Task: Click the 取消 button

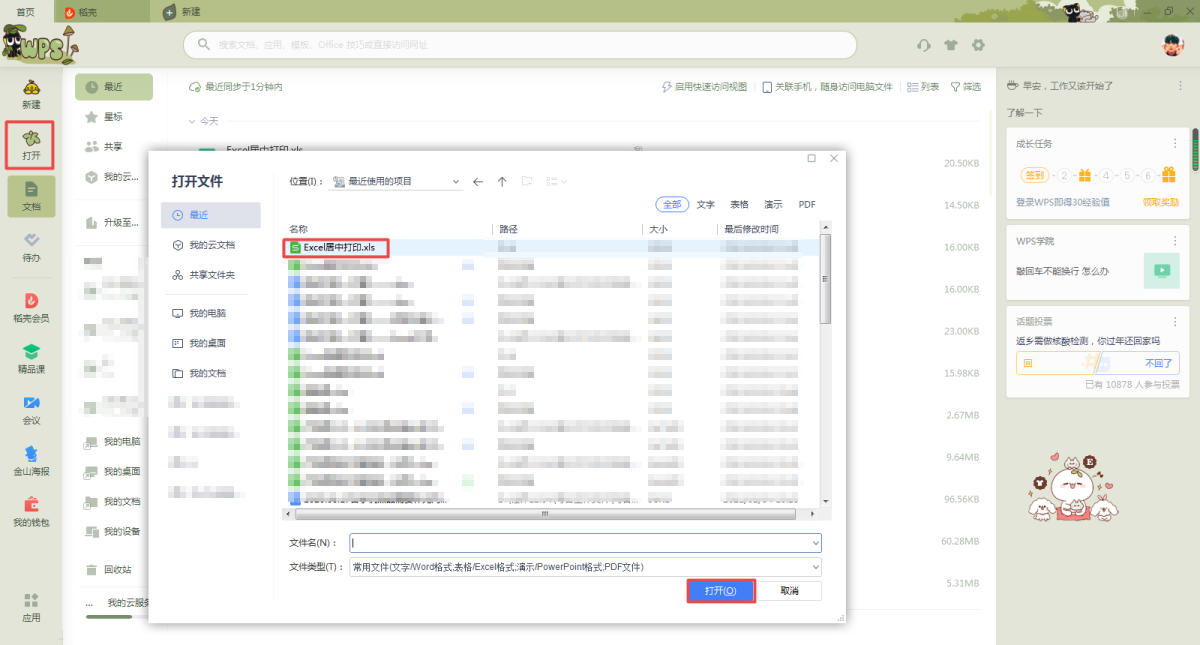Action: tap(789, 591)
